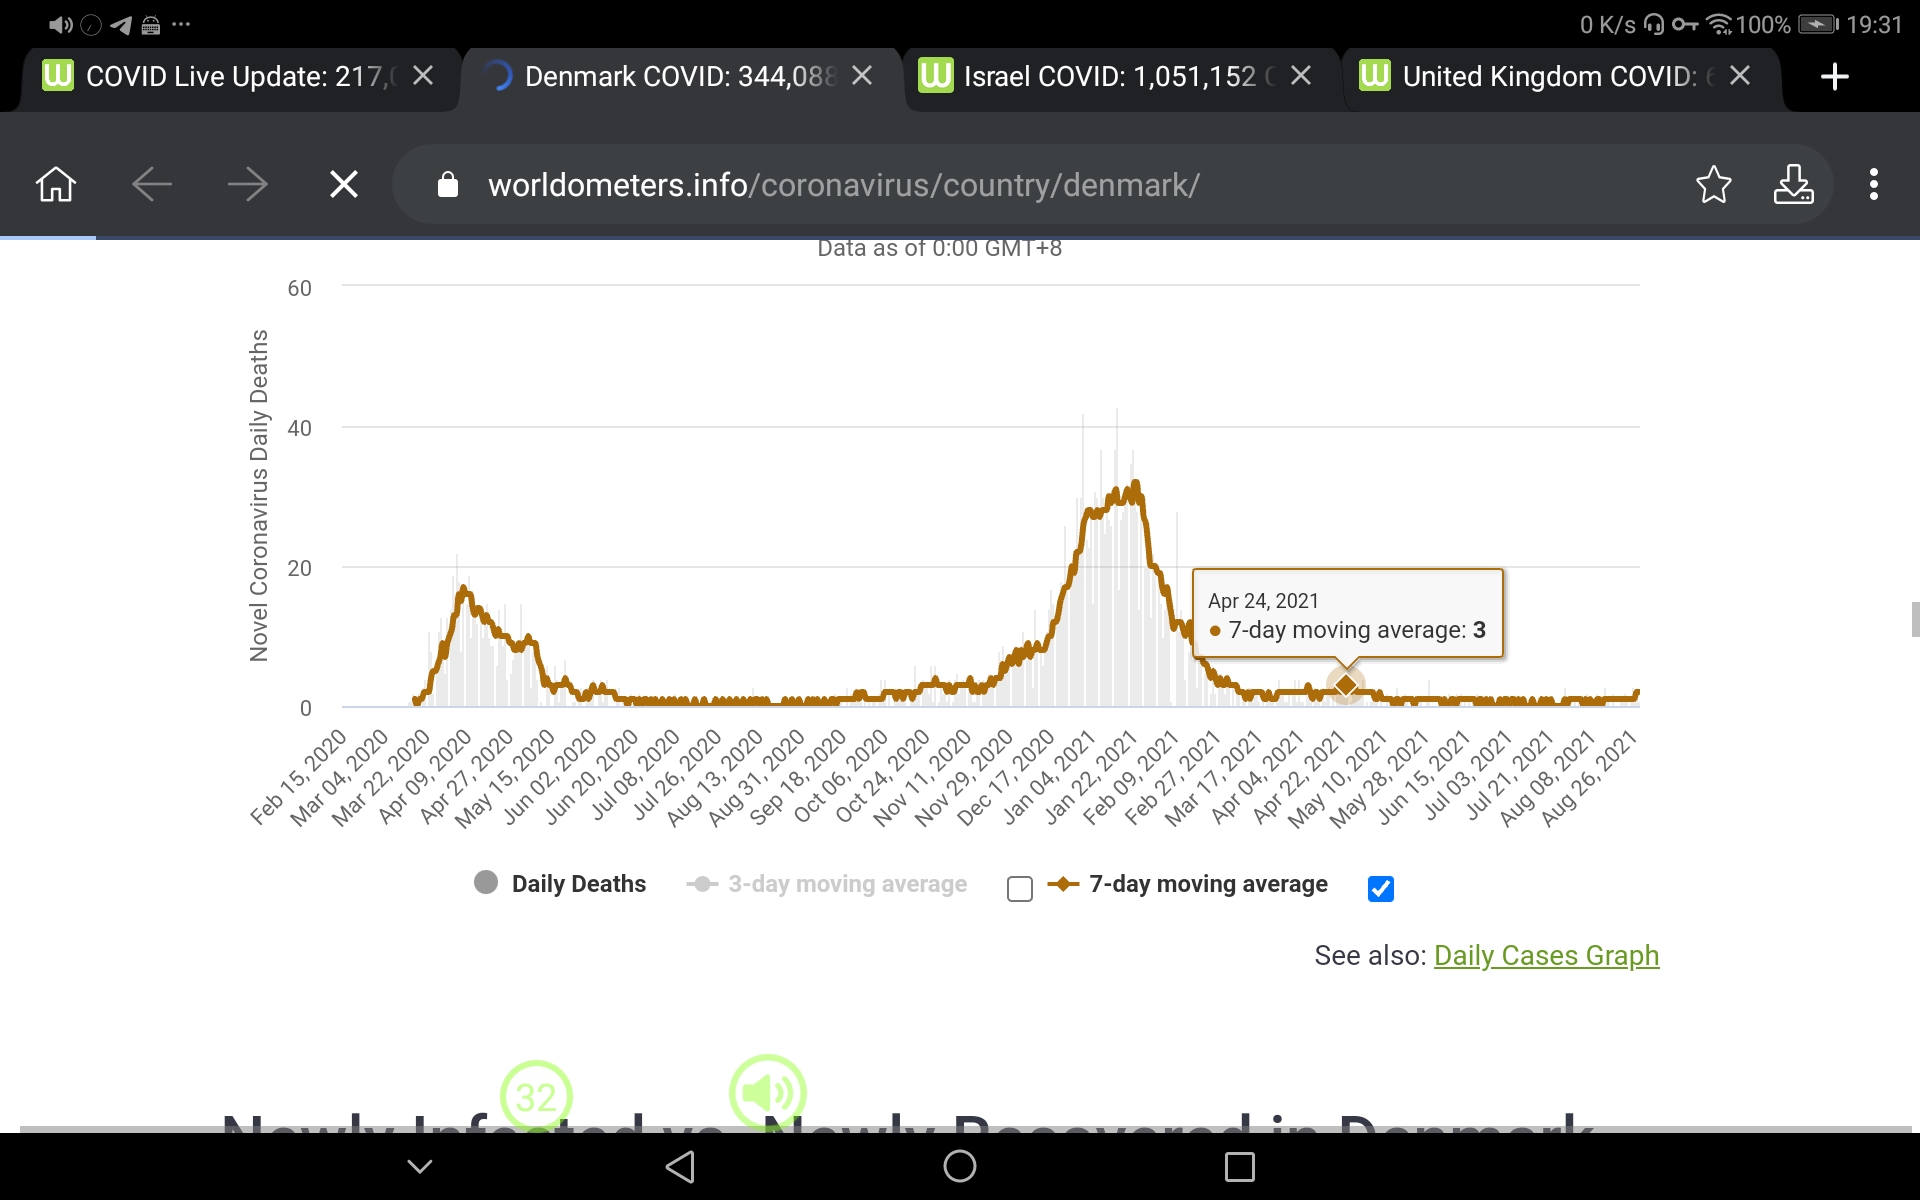
Task: Switch to the Israel COVID tab
Action: click(x=1108, y=76)
